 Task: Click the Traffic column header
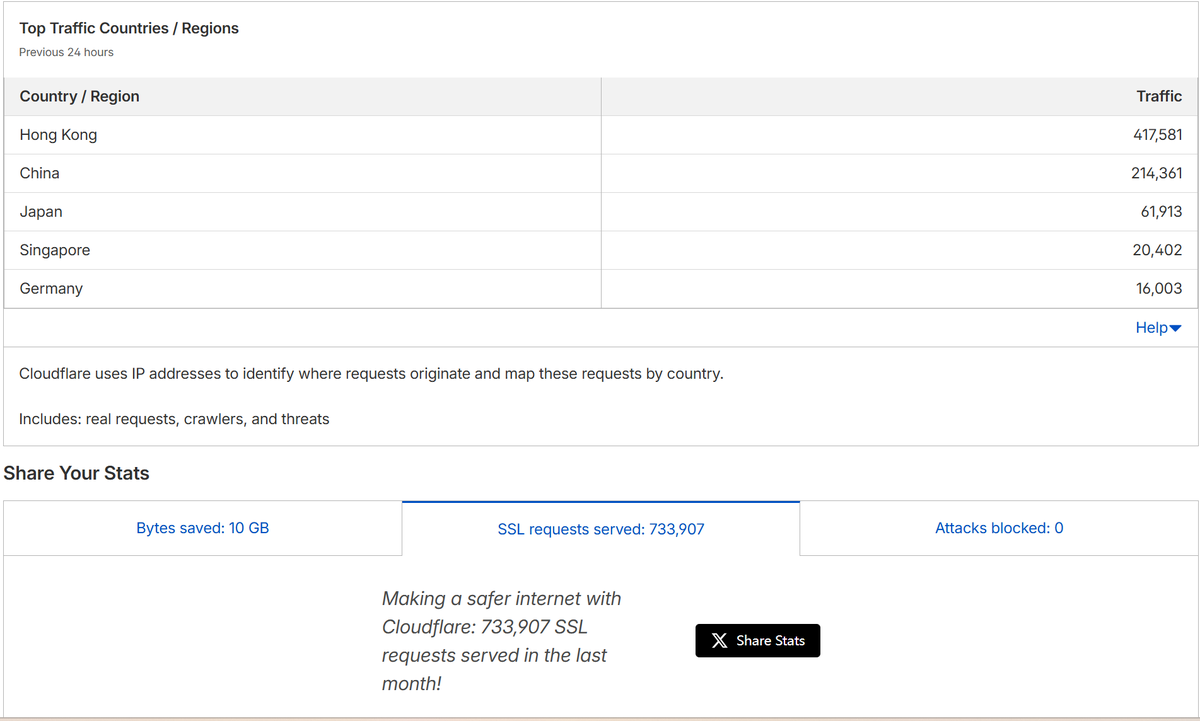tap(899, 97)
